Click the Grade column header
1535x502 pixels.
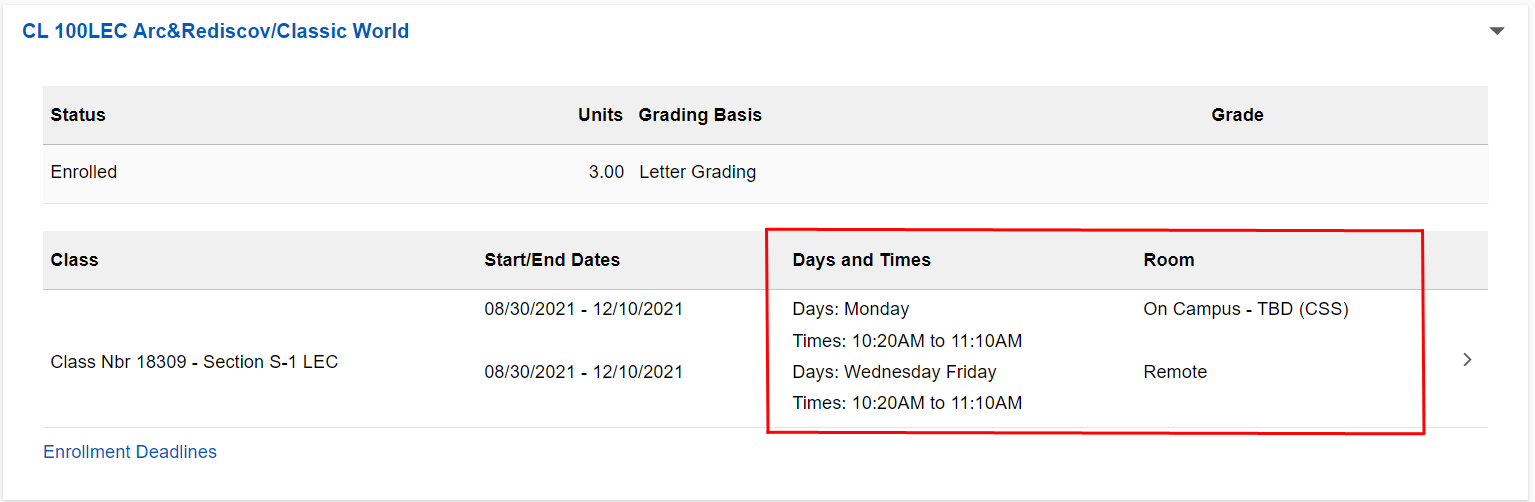coord(1237,115)
